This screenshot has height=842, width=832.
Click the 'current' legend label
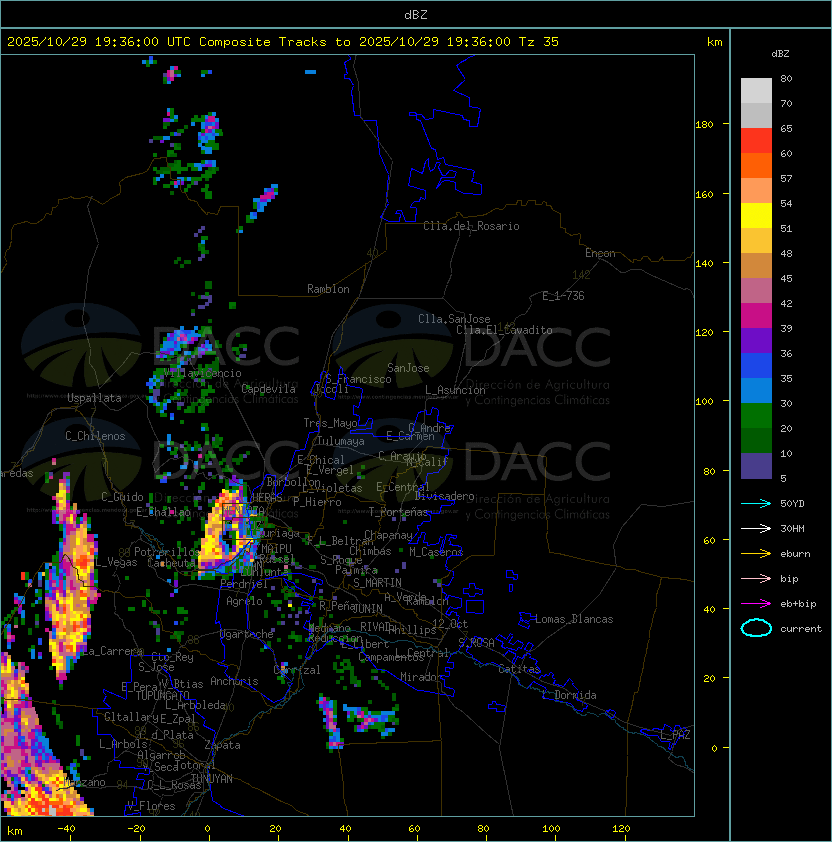pyautogui.click(x=801, y=629)
